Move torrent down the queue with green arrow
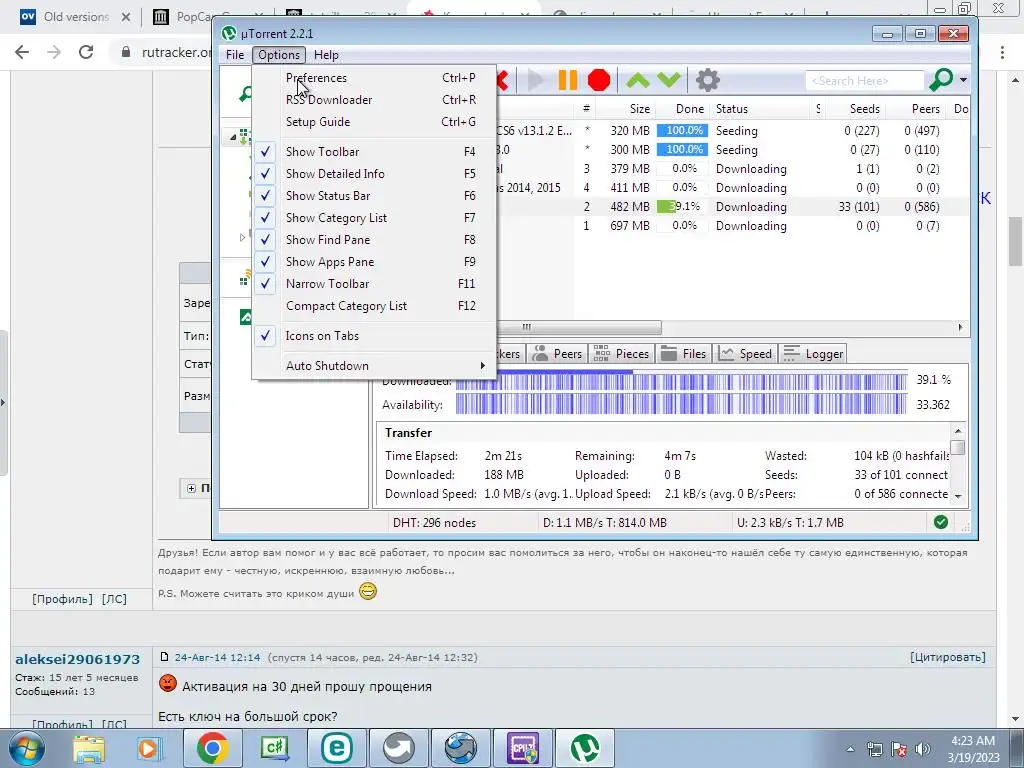Screen dimensions: 1024x768 click(669, 80)
